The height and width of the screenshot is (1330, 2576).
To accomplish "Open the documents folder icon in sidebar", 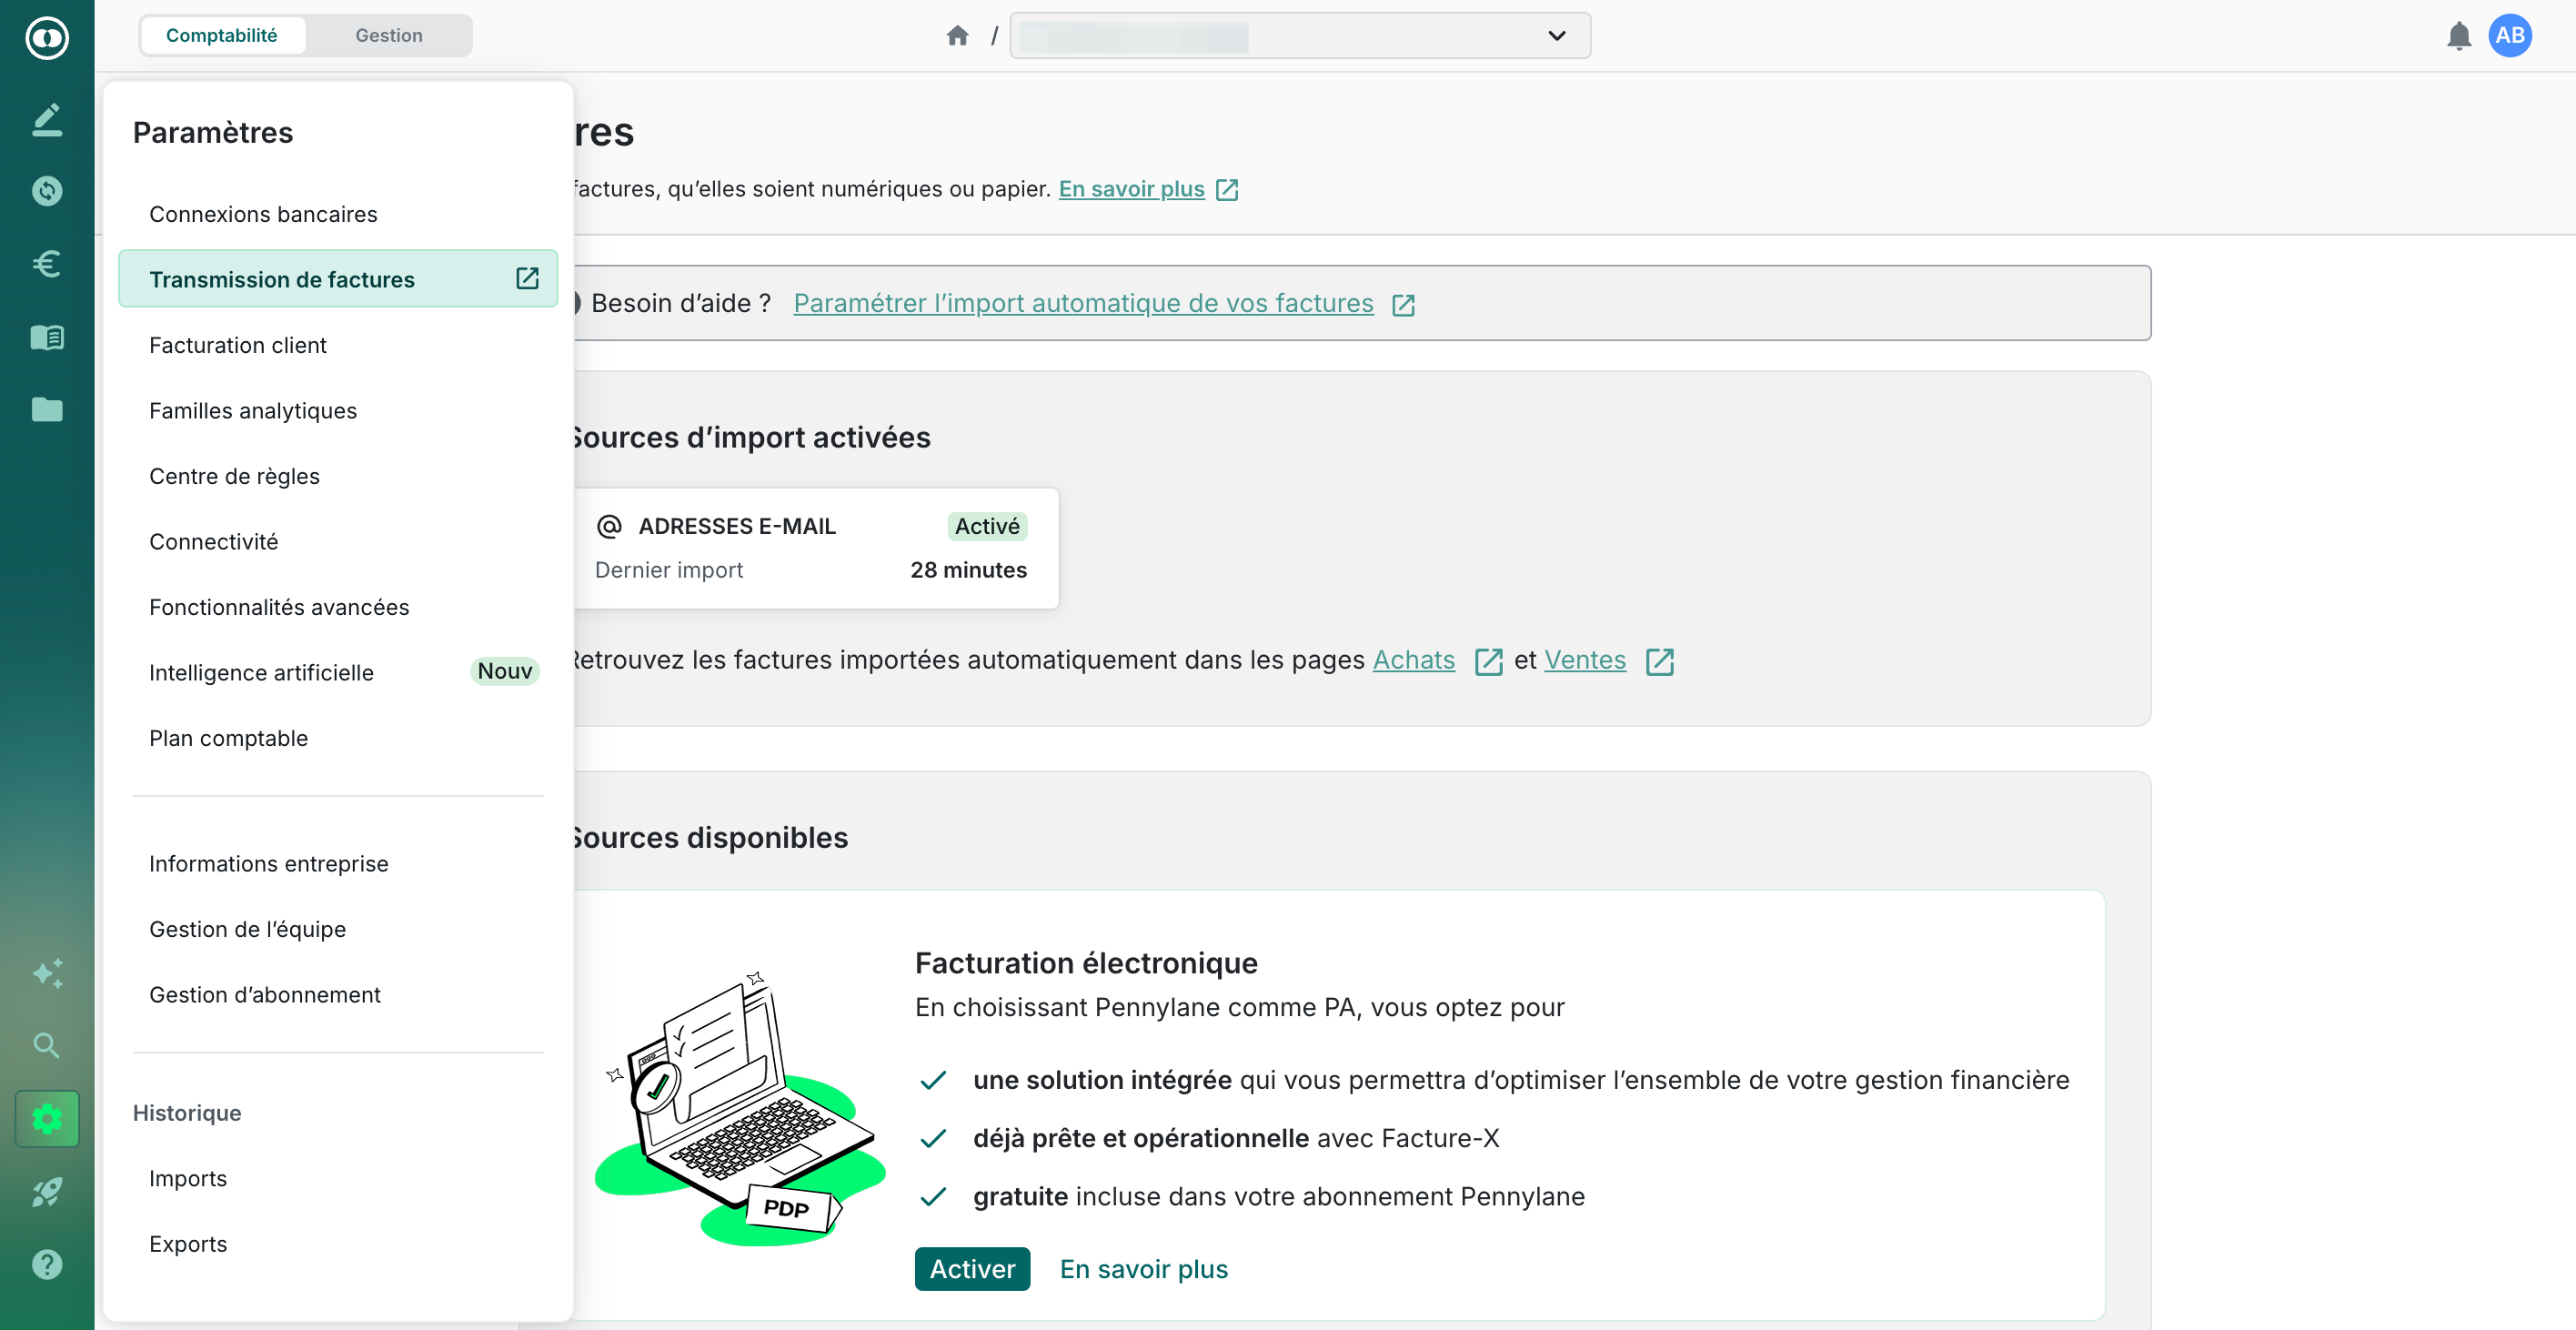I will click(46, 410).
